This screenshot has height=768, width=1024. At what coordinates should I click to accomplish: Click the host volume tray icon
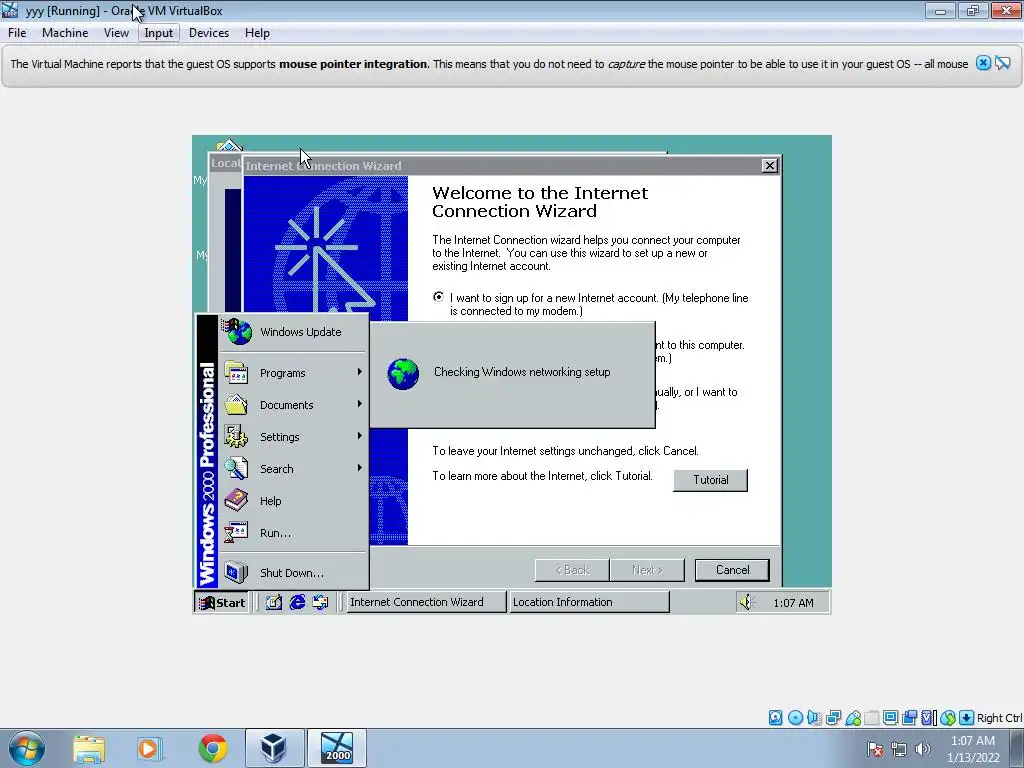tap(922, 749)
